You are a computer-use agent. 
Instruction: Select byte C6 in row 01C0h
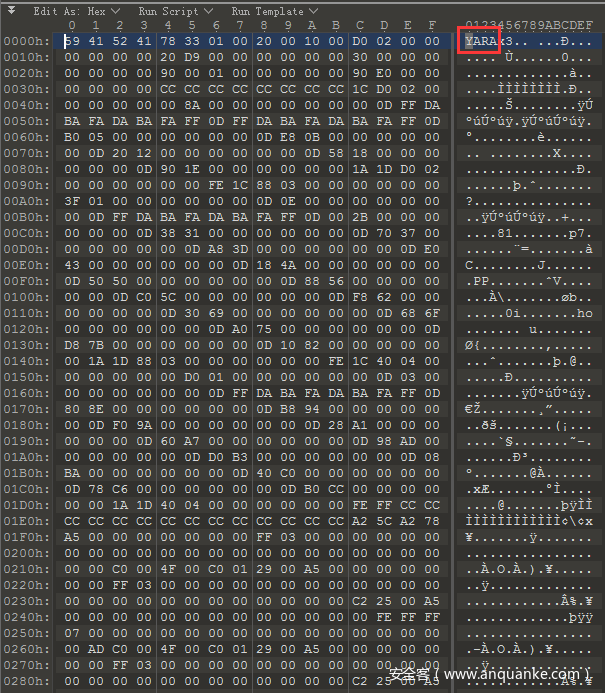120,489
